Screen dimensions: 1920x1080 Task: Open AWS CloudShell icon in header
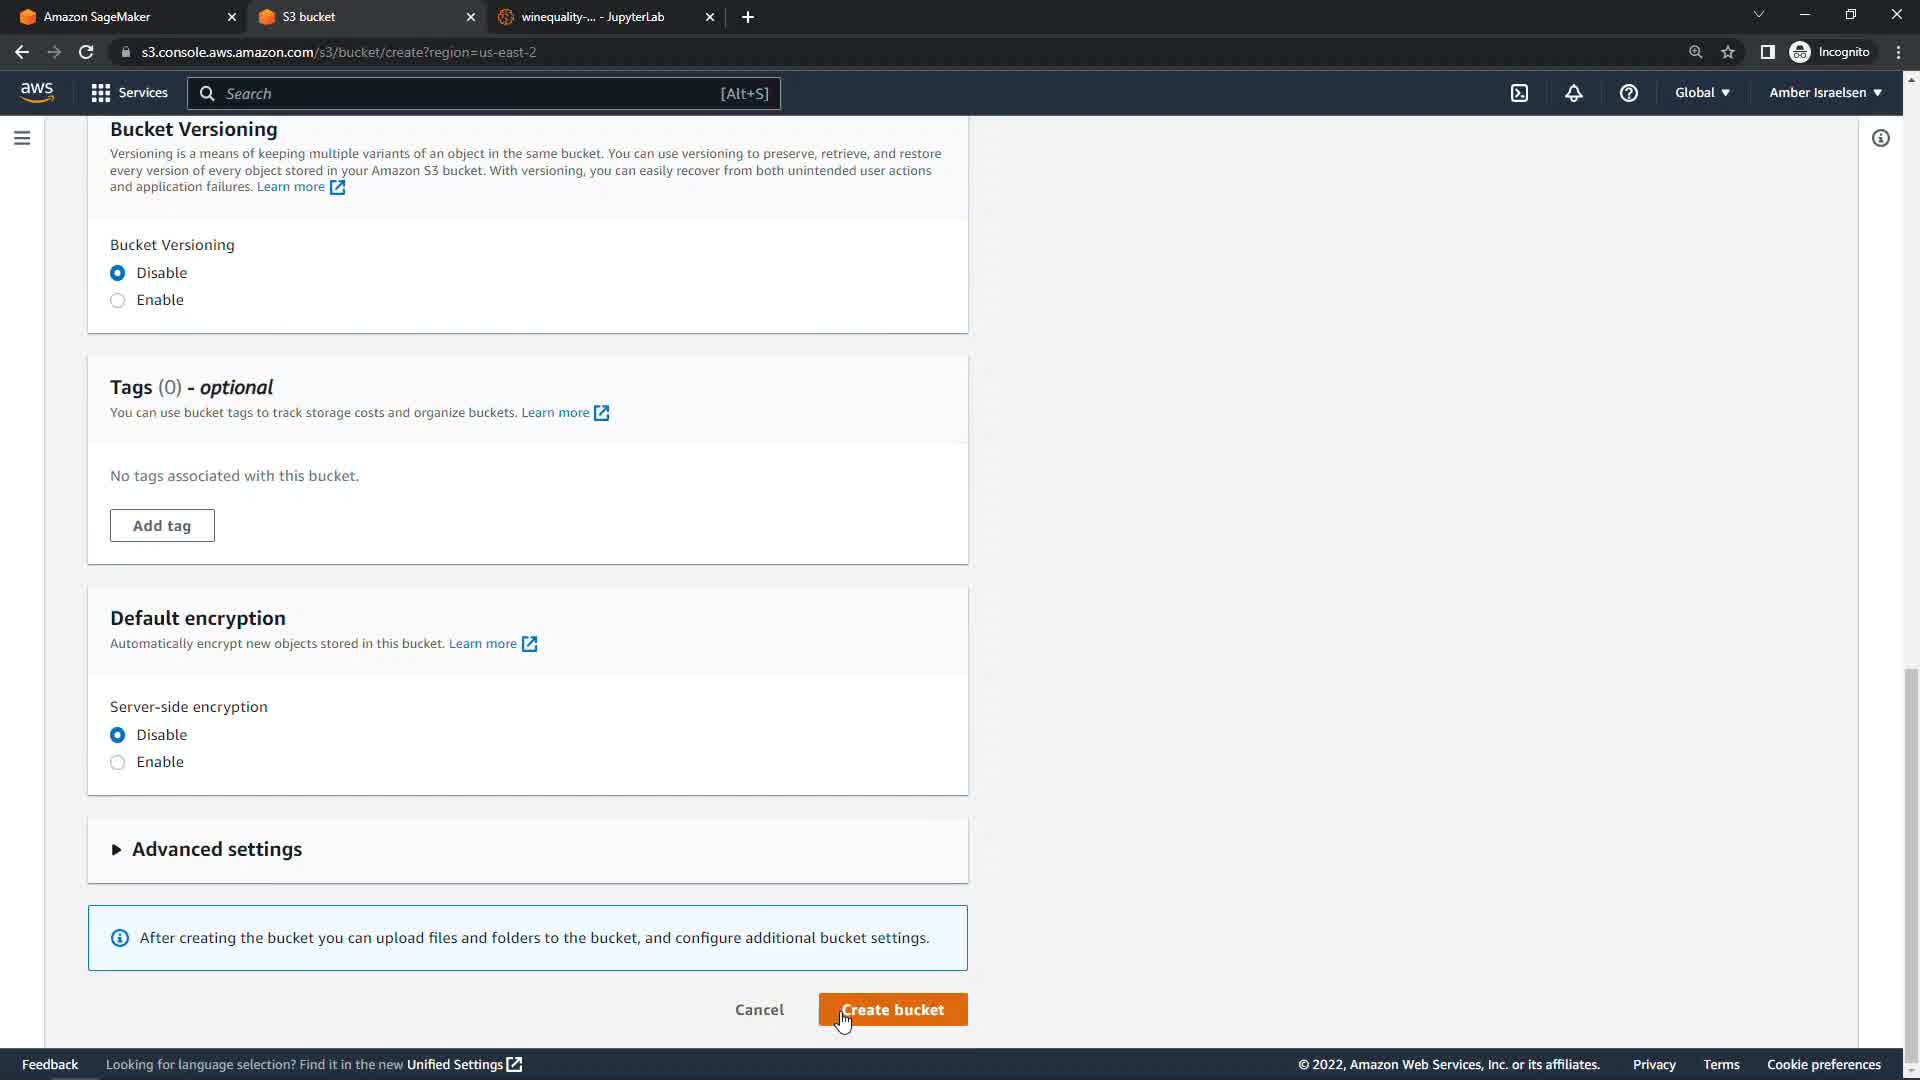point(1519,93)
